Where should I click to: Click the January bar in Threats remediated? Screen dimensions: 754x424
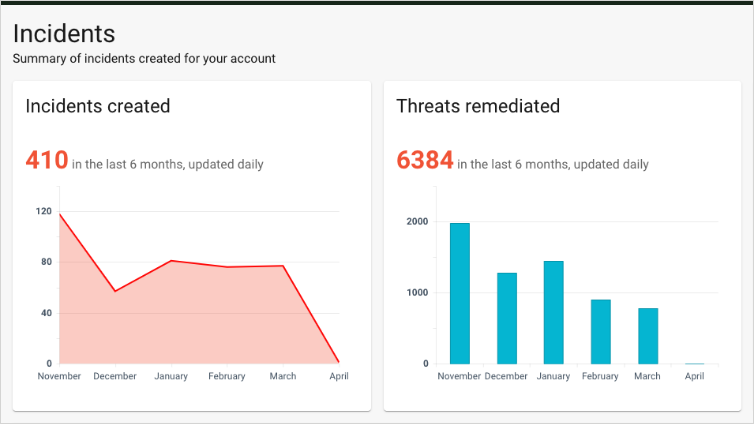pyautogui.click(x=554, y=312)
